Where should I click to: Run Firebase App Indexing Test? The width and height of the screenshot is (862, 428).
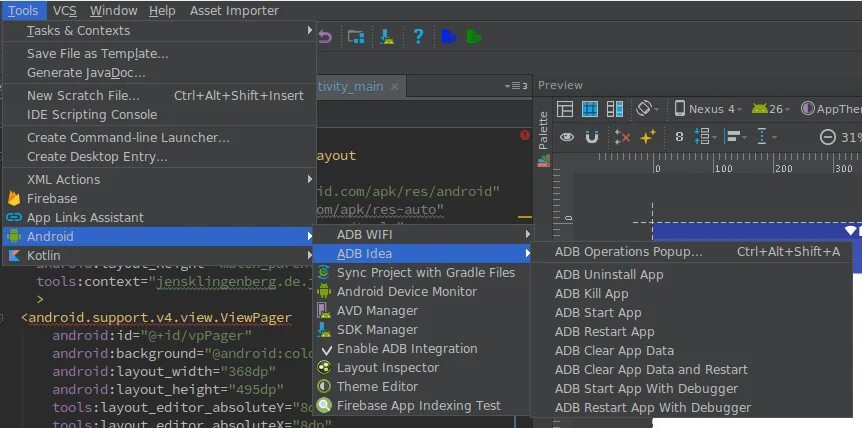click(422, 406)
